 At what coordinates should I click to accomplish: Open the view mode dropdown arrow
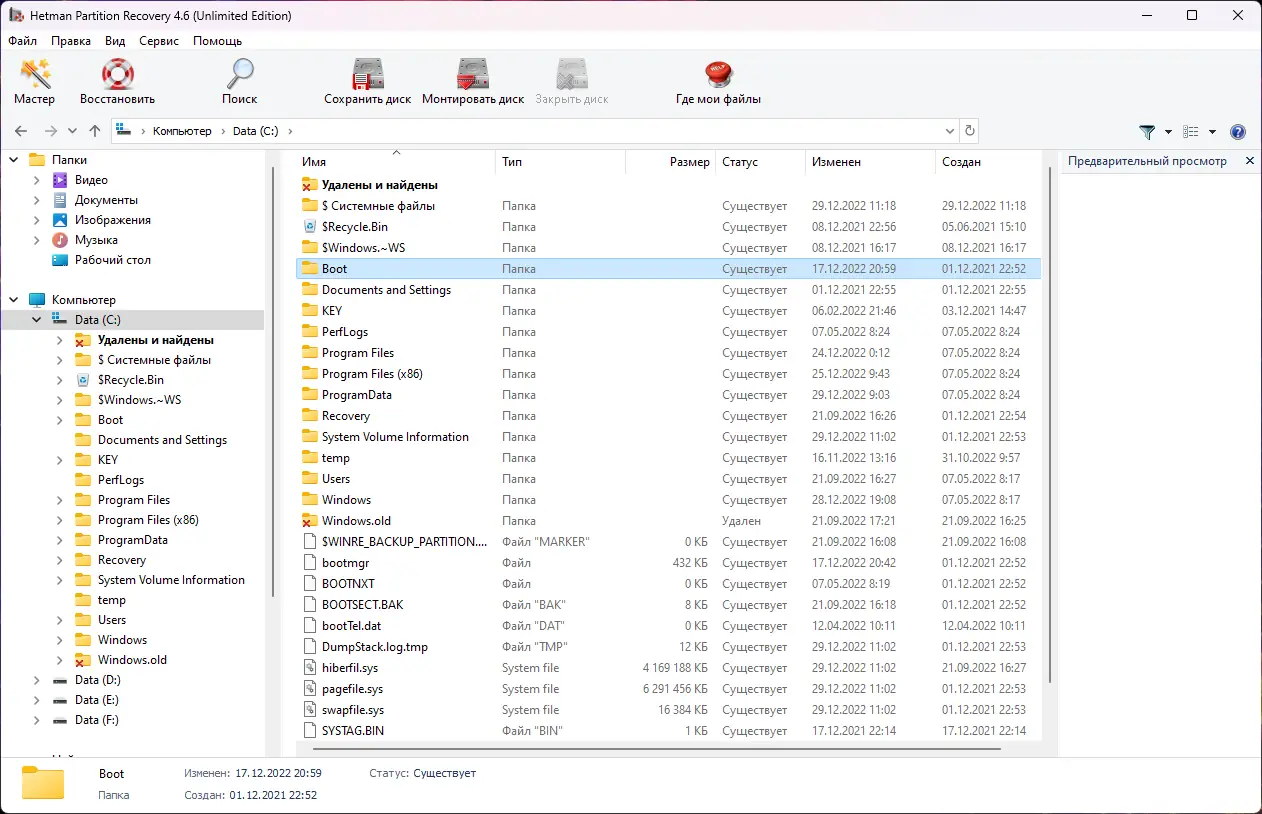tap(1212, 132)
